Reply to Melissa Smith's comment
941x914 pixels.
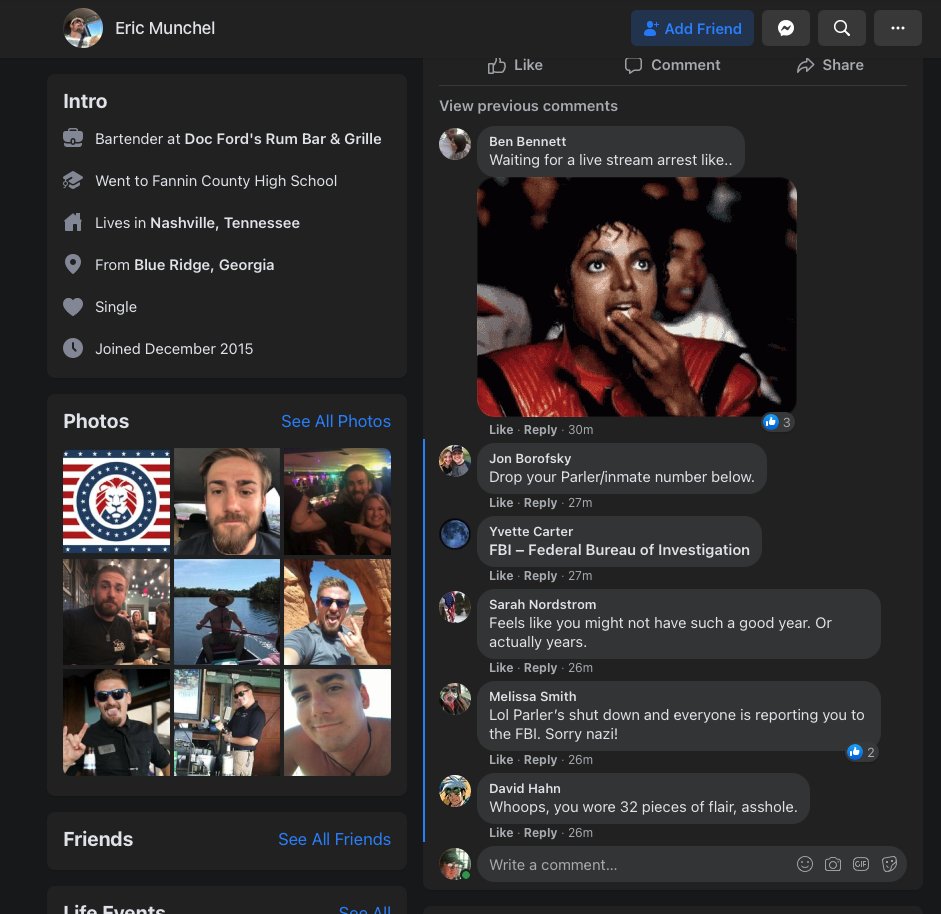(x=540, y=760)
